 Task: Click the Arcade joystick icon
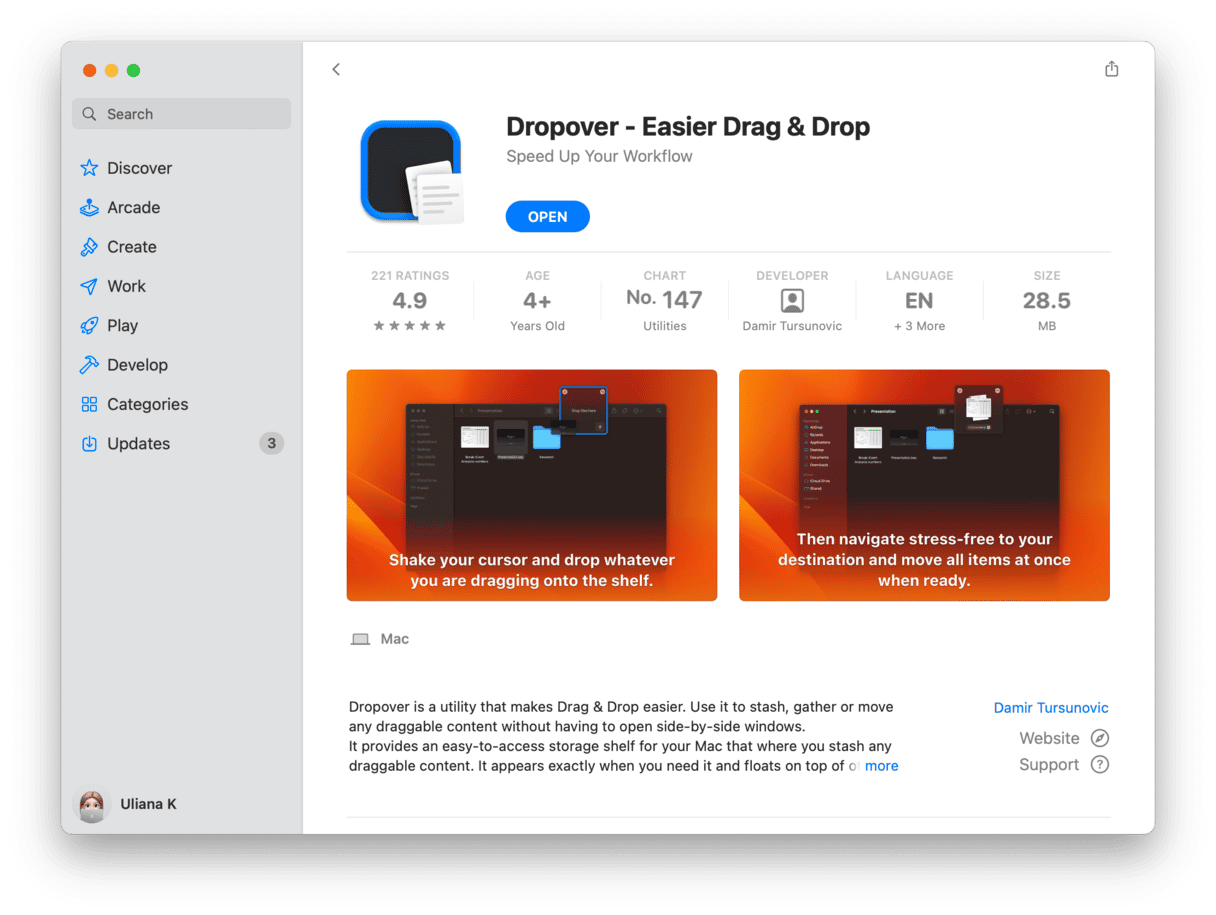pos(89,208)
